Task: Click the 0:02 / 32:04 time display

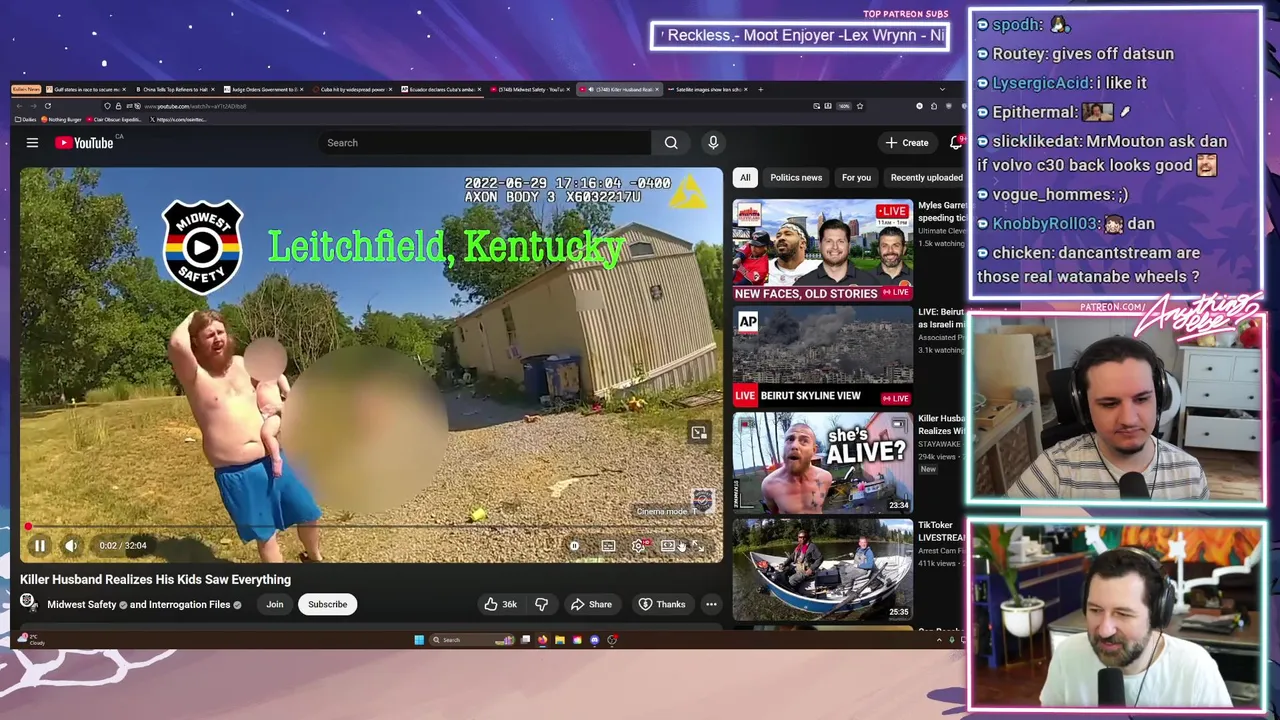Action: [123, 546]
